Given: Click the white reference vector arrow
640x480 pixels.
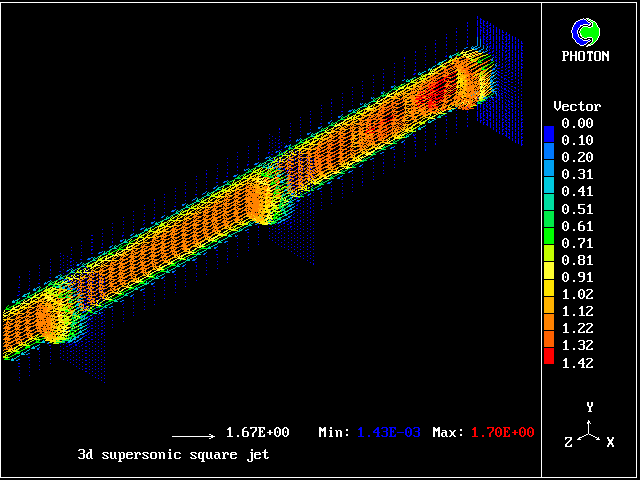Looking at the screenshot, I should click(193, 436).
